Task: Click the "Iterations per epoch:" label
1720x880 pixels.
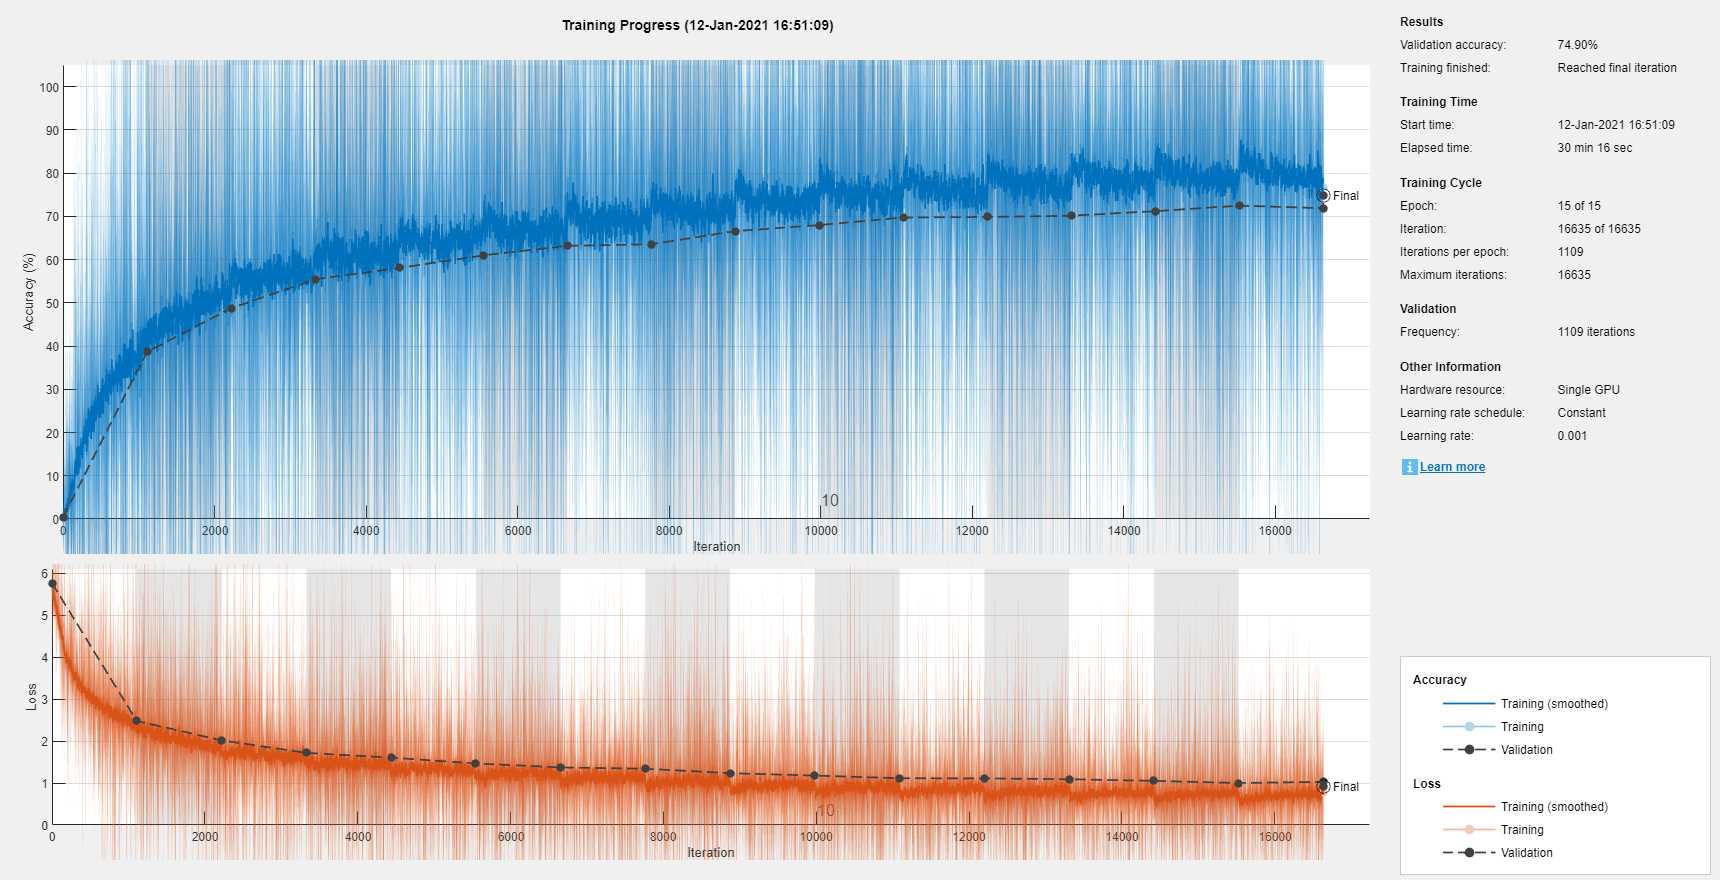Action: tap(1454, 252)
